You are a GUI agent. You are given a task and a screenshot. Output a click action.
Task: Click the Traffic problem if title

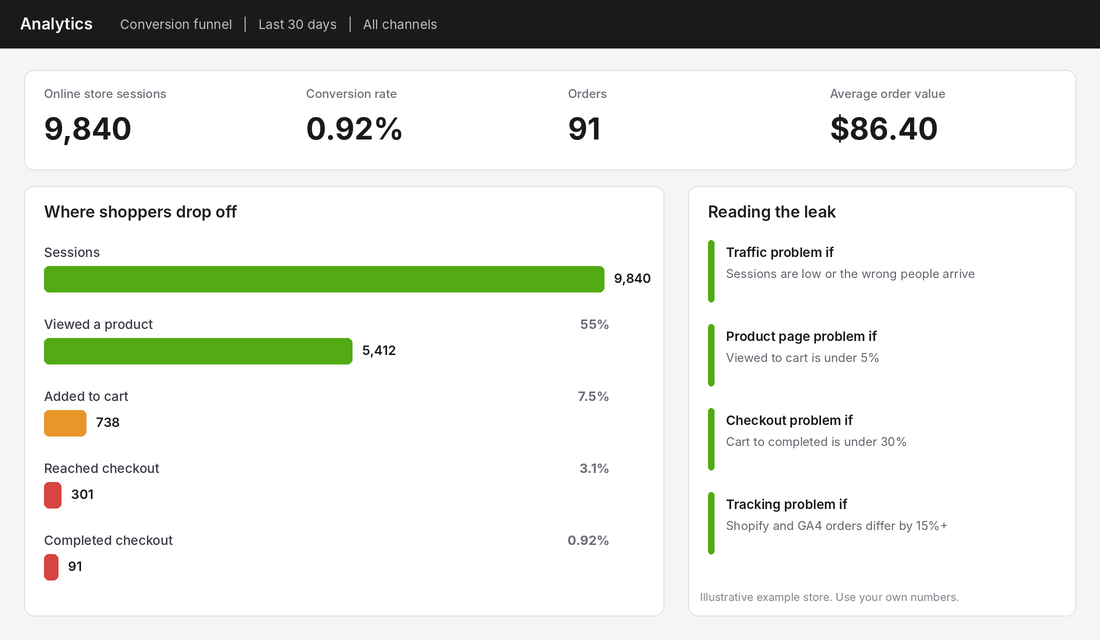click(779, 253)
